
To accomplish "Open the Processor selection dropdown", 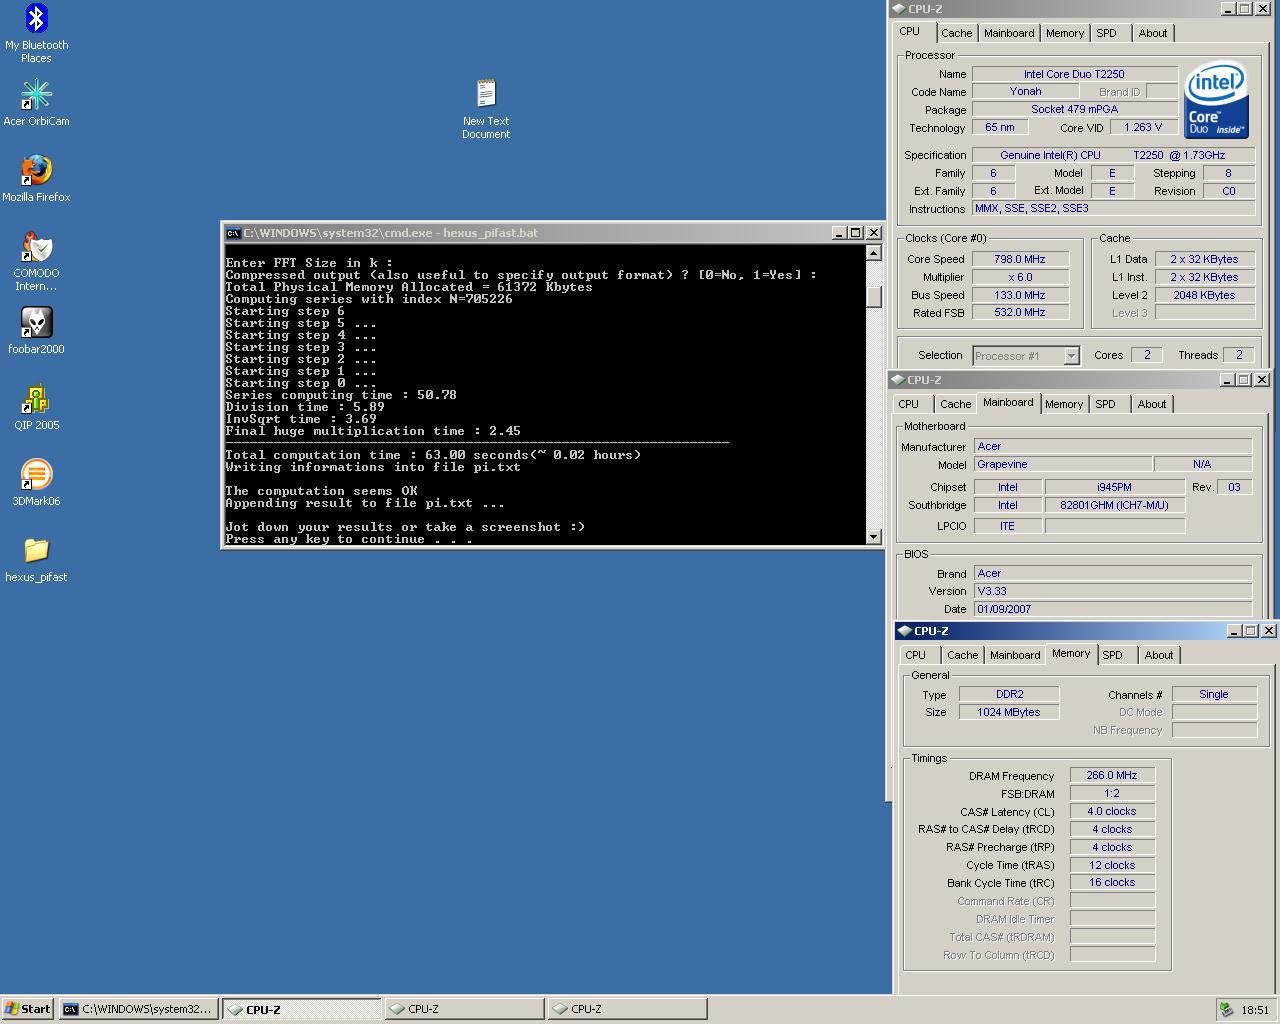I will (1026, 355).
